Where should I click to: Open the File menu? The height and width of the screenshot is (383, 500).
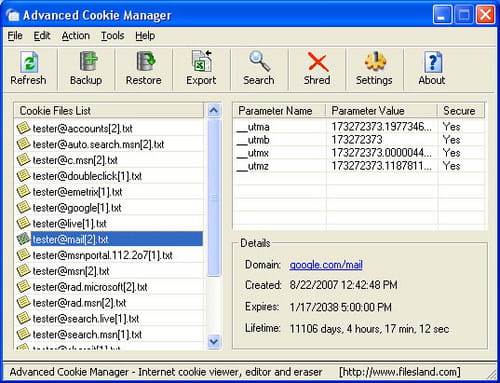(x=15, y=36)
